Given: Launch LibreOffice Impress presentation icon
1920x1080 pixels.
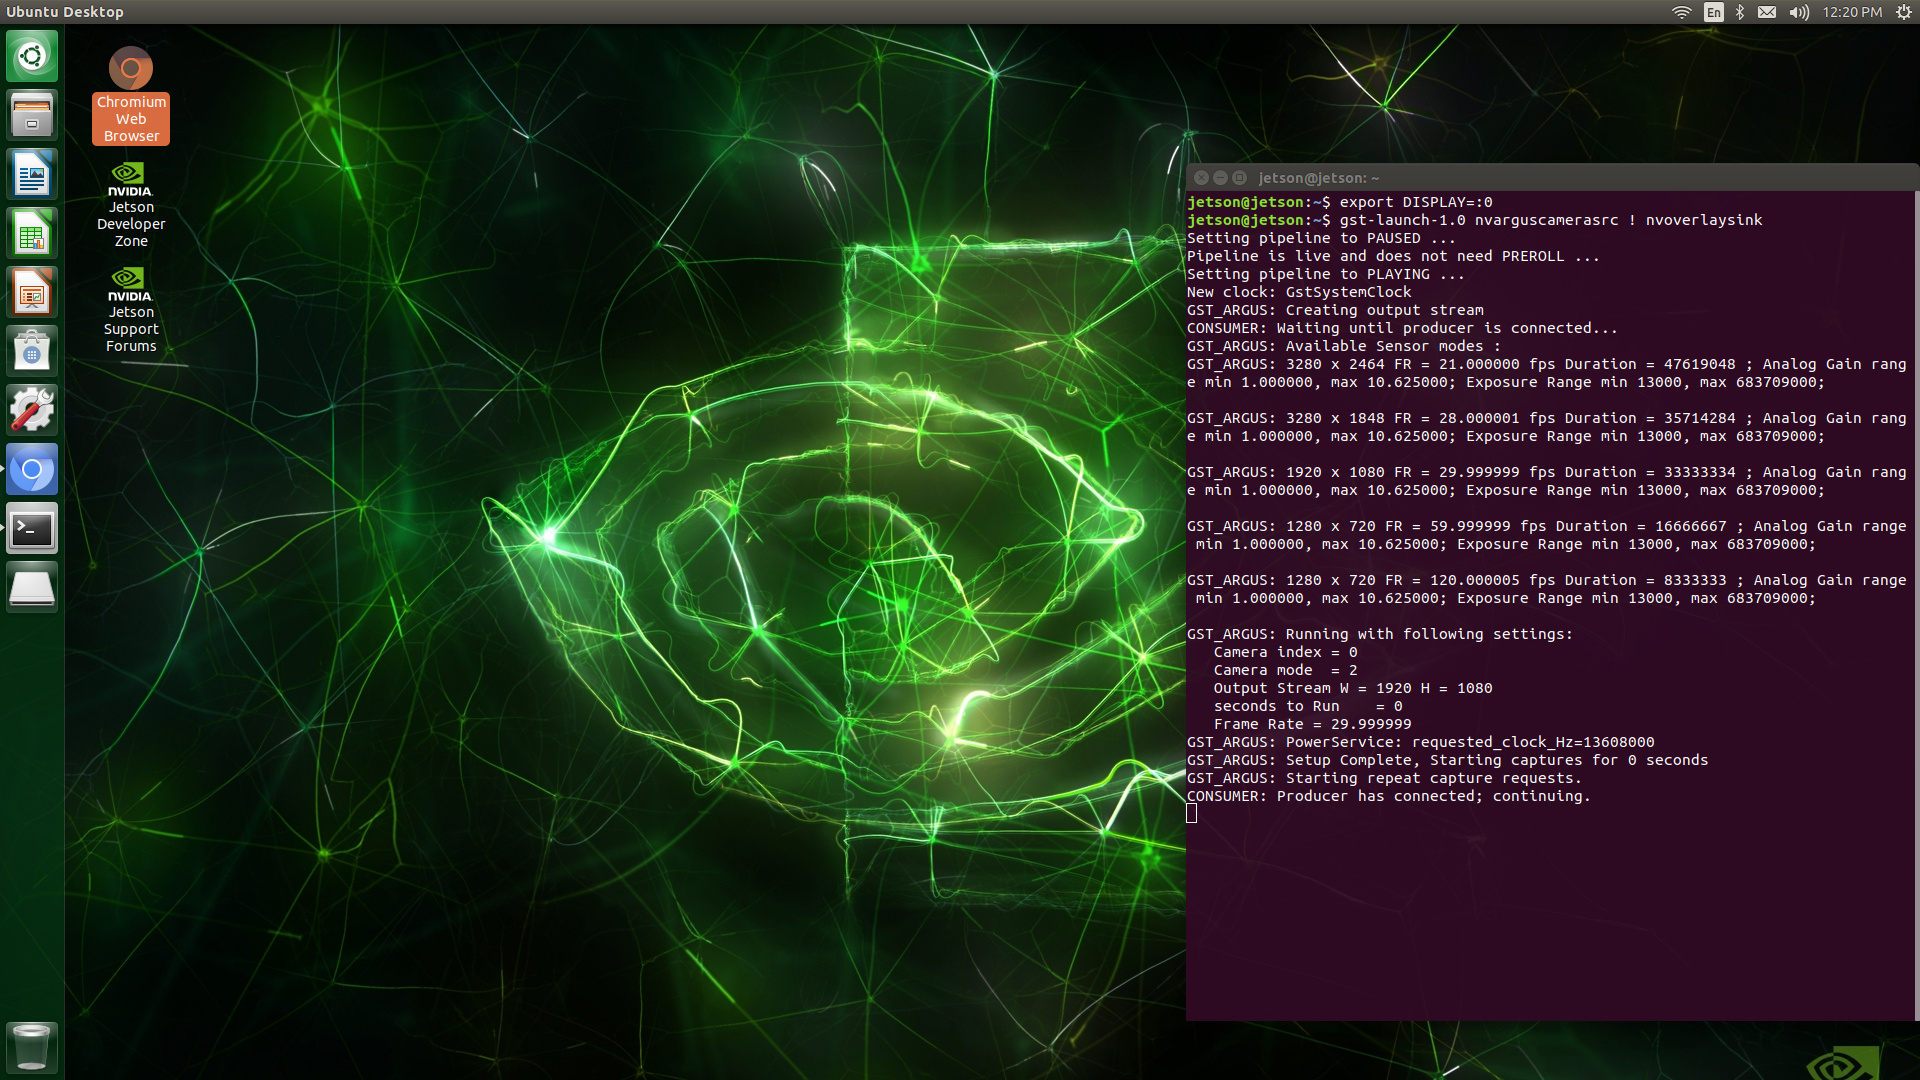Looking at the screenshot, I should click(32, 293).
